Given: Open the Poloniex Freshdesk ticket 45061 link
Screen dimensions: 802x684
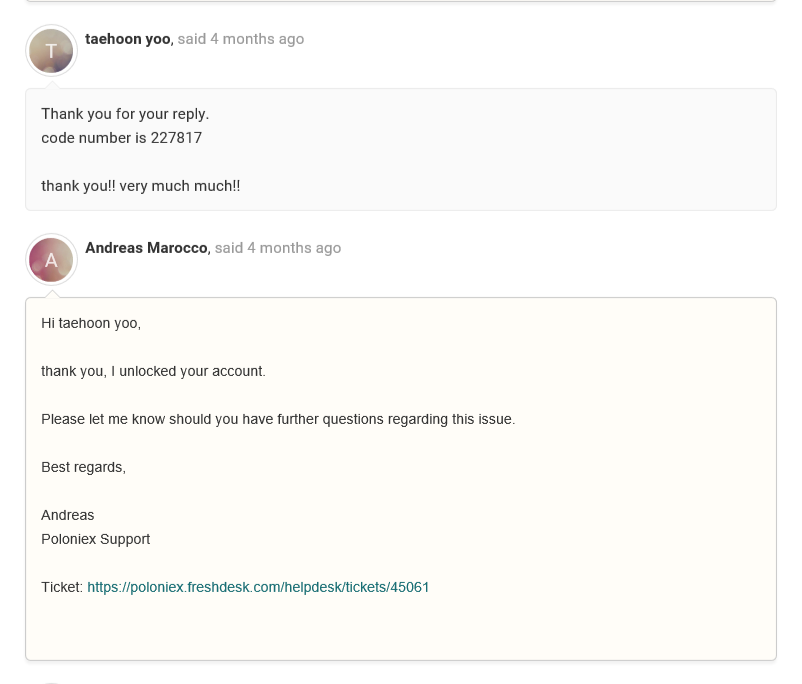Looking at the screenshot, I should click(x=258, y=587).
